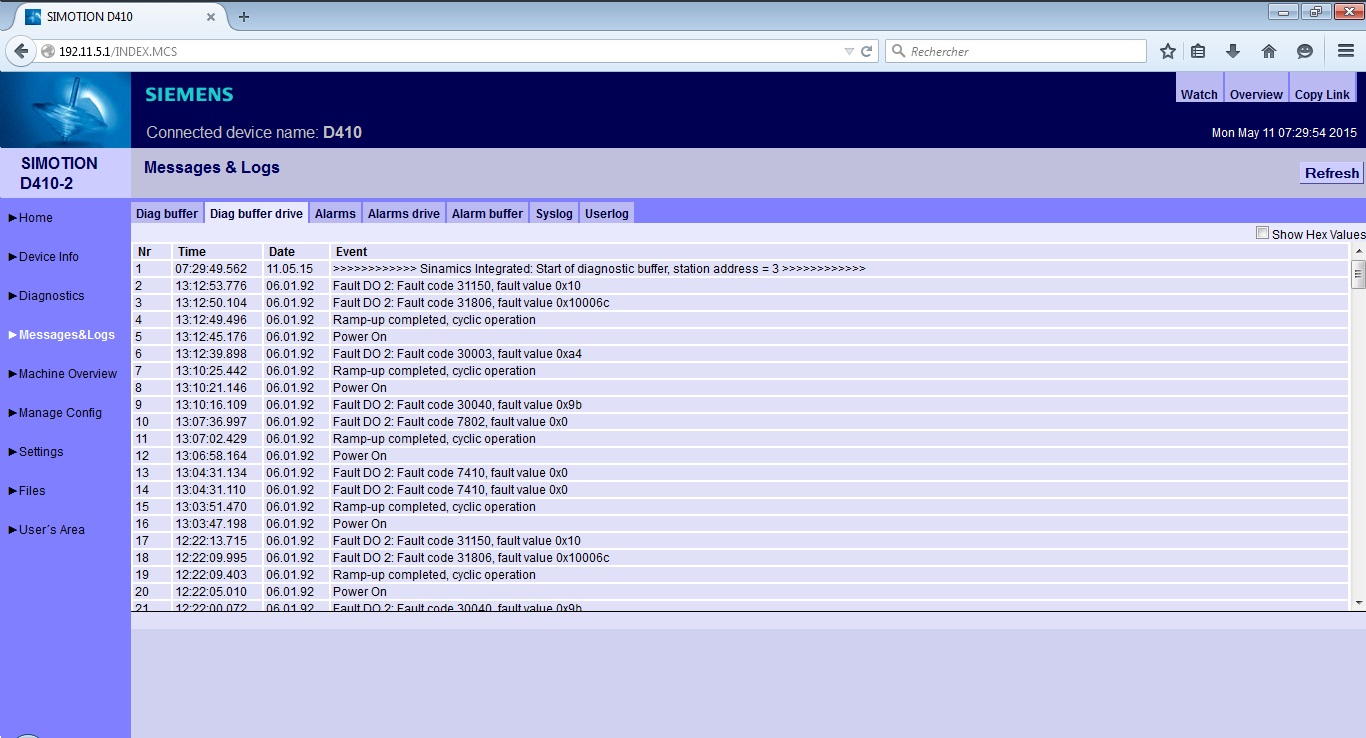
Task: Go to the browser home page icon
Action: (x=1269, y=51)
